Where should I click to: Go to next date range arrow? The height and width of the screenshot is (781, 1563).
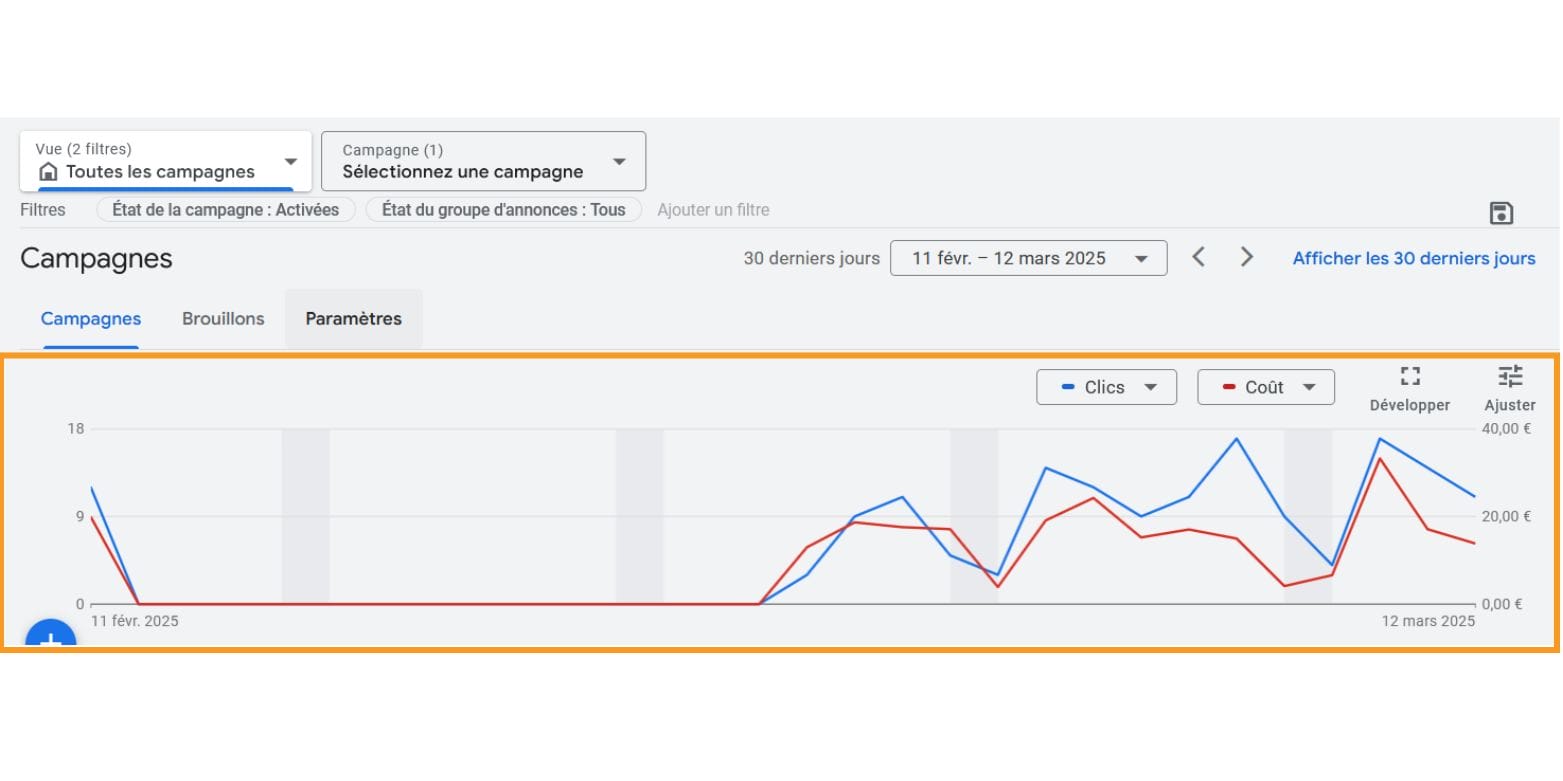coord(1246,258)
